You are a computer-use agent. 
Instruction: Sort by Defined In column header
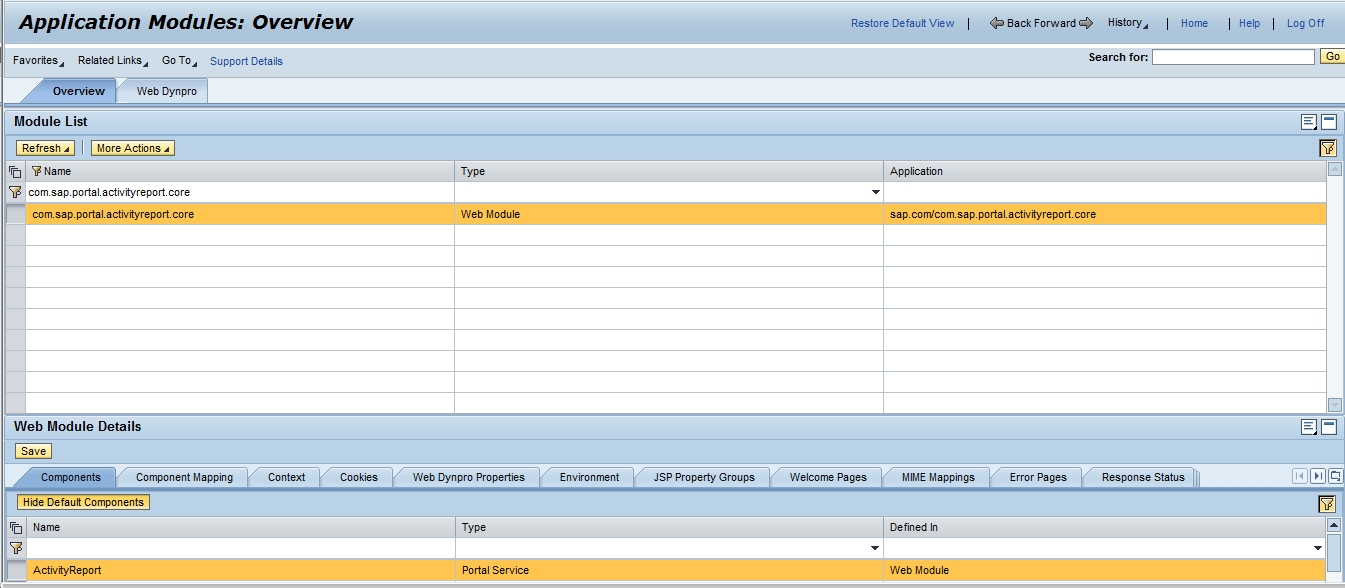[x=1105, y=527]
